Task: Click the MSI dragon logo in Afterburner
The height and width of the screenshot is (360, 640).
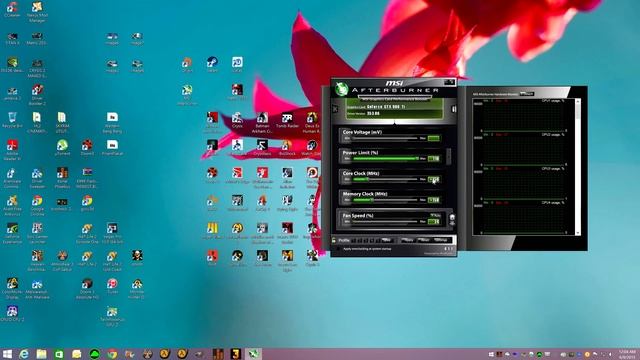Action: [342, 89]
